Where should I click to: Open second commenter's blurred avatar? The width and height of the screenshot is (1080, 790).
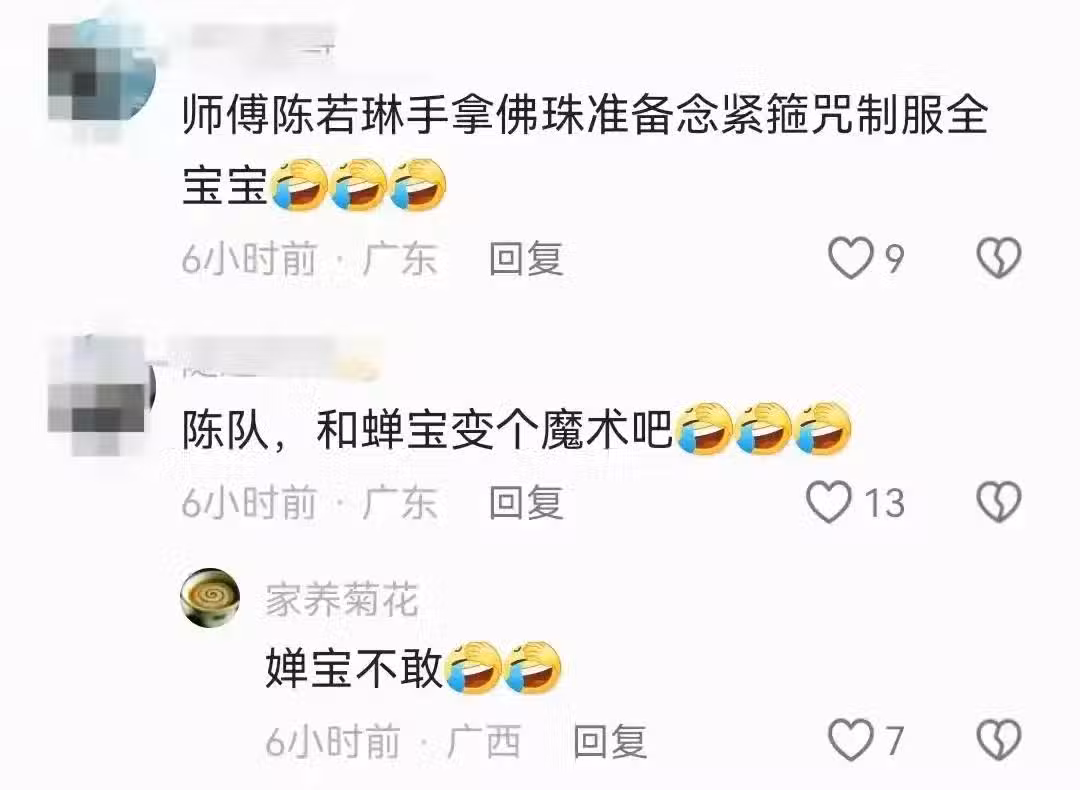coord(102,395)
